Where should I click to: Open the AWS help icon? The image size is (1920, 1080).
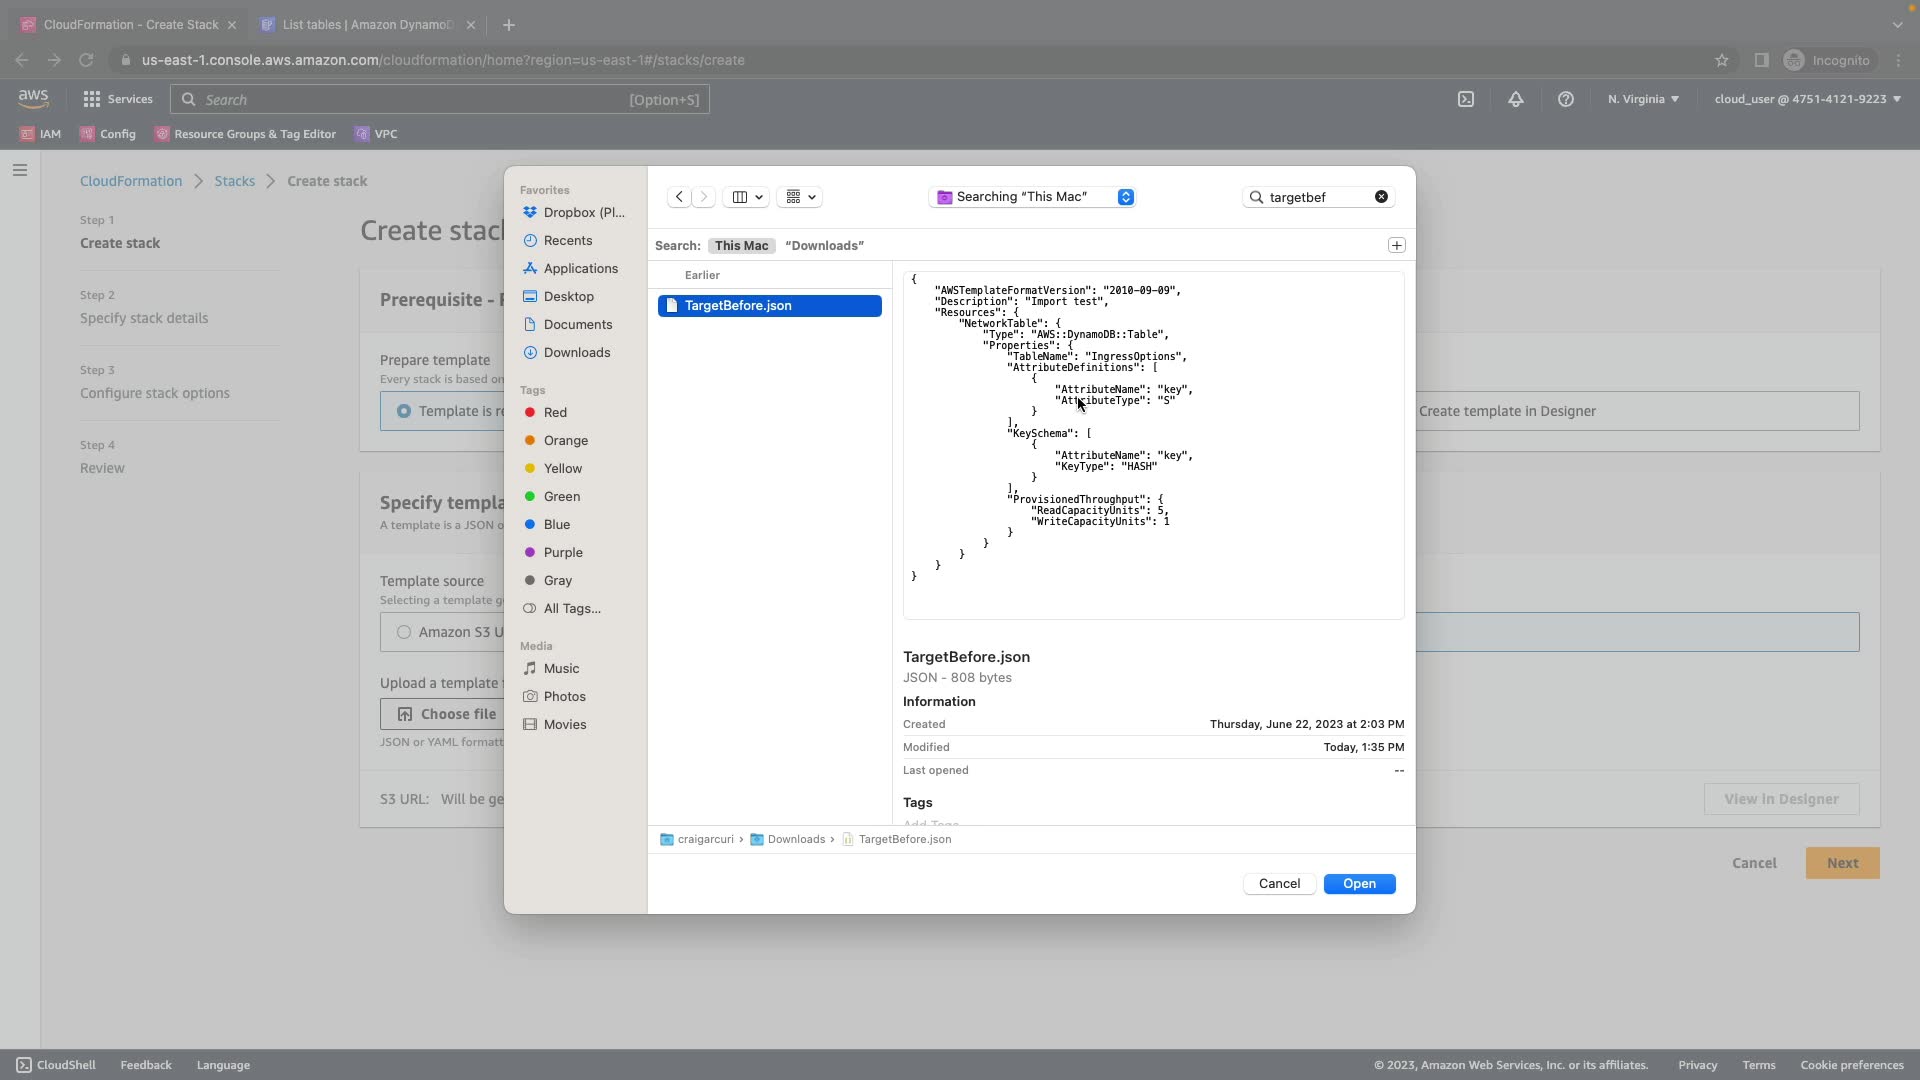click(x=1565, y=99)
